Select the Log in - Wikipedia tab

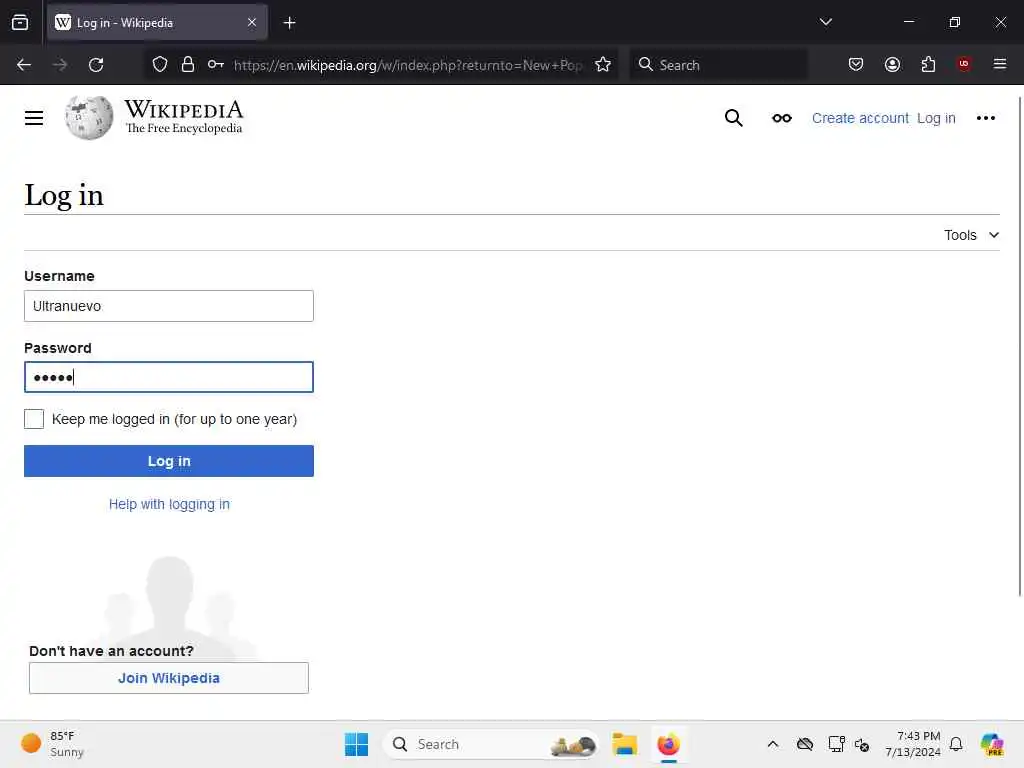157,22
